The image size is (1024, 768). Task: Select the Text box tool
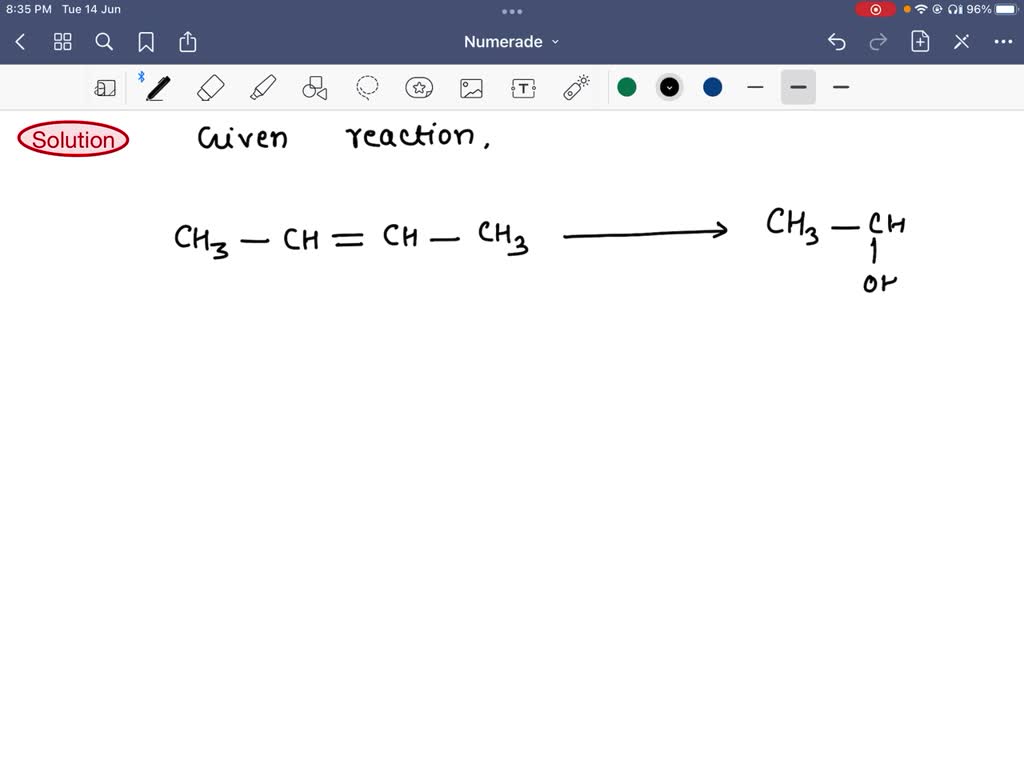click(523, 87)
